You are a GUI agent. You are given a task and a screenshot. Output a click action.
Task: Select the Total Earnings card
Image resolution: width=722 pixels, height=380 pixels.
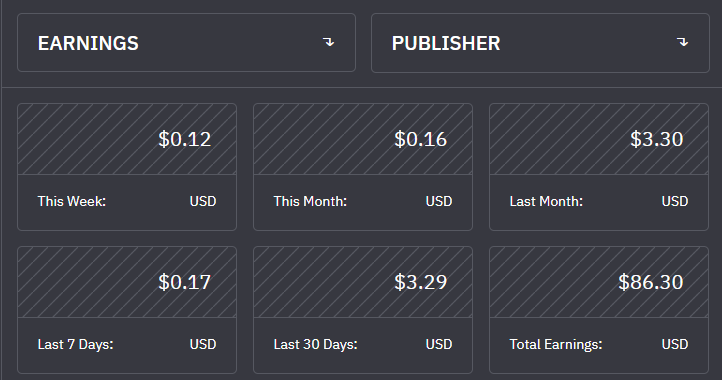[x=599, y=310]
